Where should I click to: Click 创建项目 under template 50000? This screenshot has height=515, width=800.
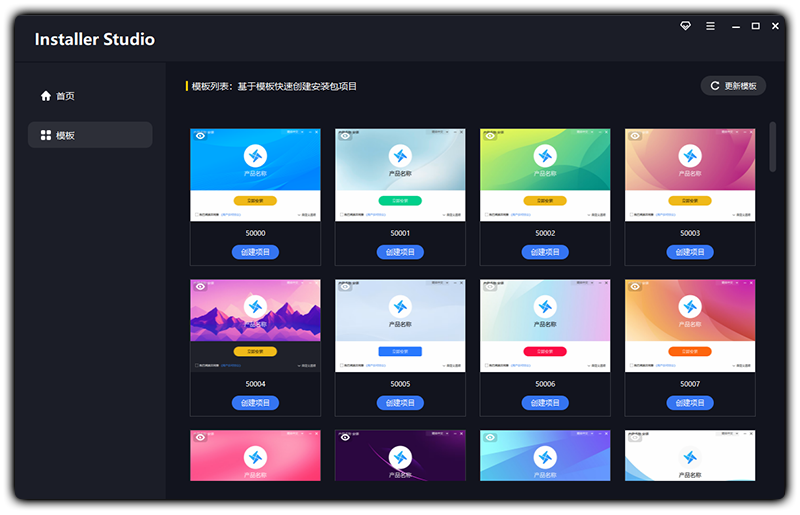(255, 252)
